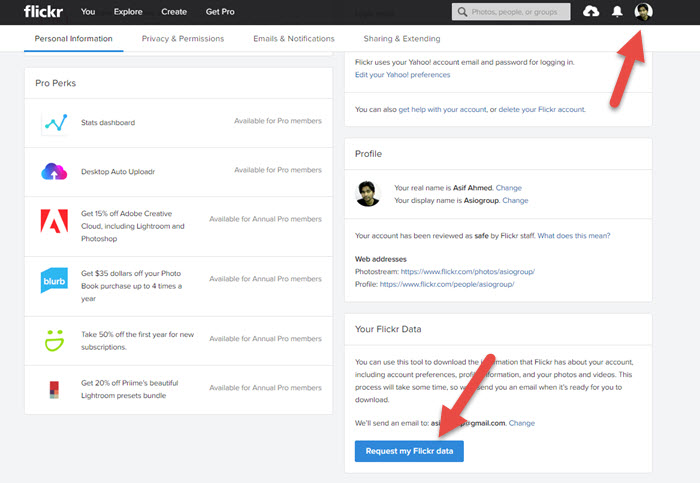
Task: Open the Explore menu
Action: [x=128, y=12]
